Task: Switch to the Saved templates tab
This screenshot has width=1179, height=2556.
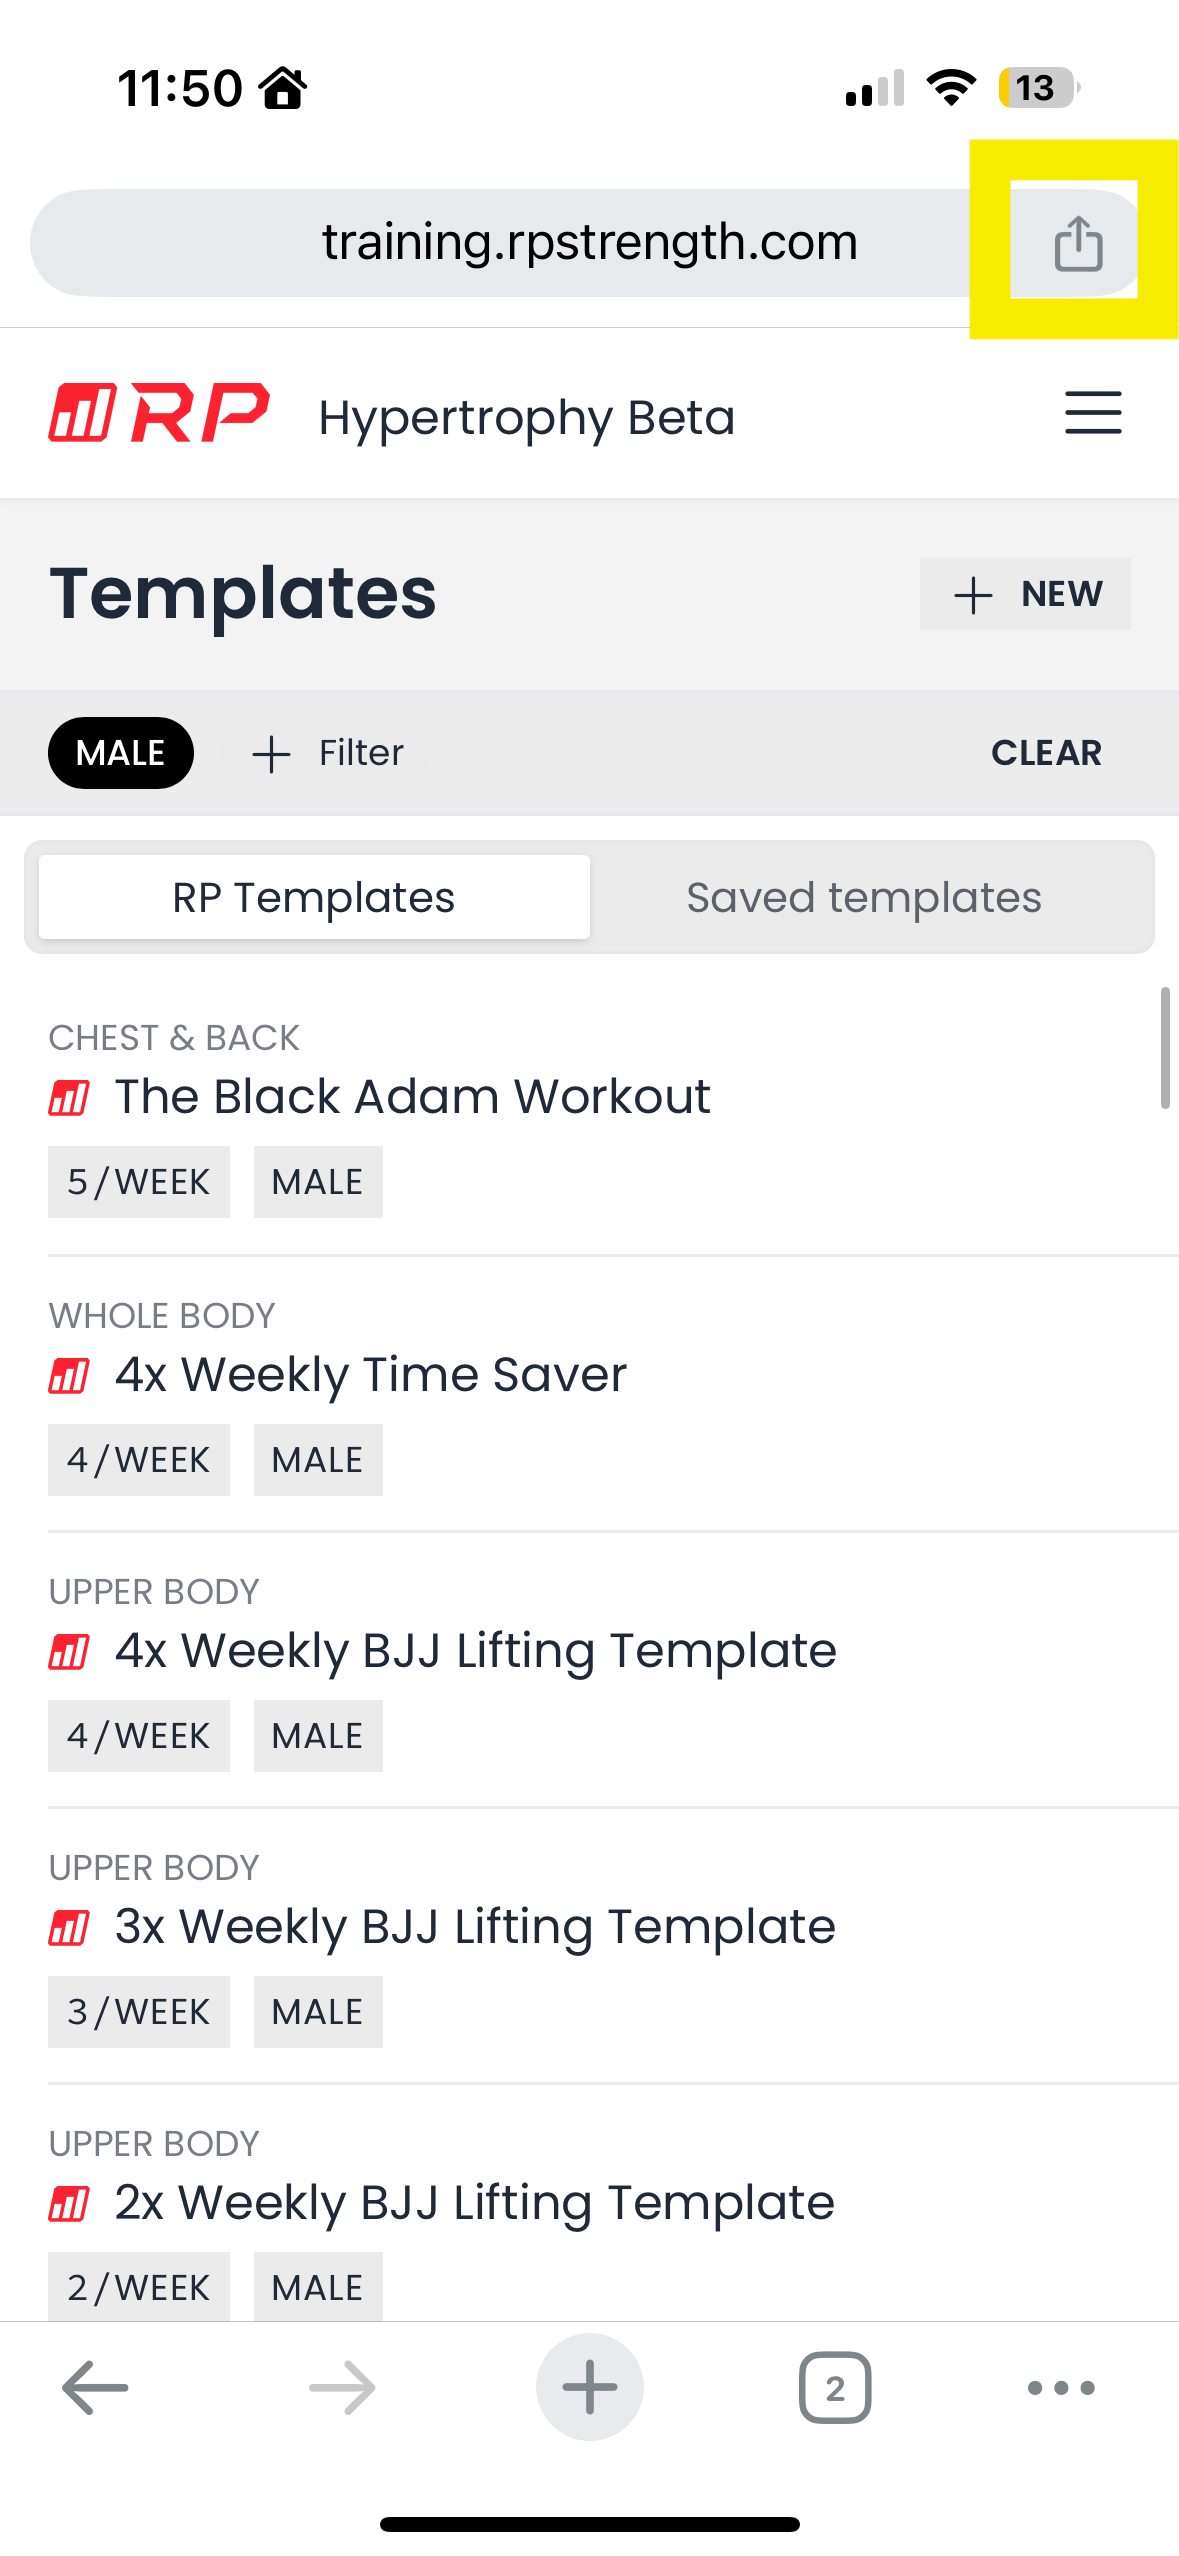Action: pos(864,898)
